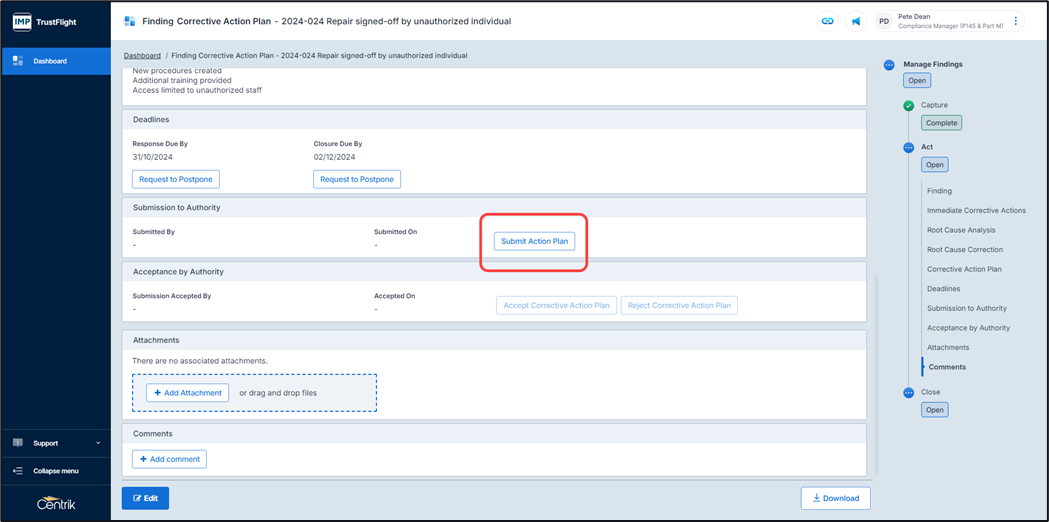Click the Close stage status circle
The width and height of the screenshot is (1049, 522).
908,393
